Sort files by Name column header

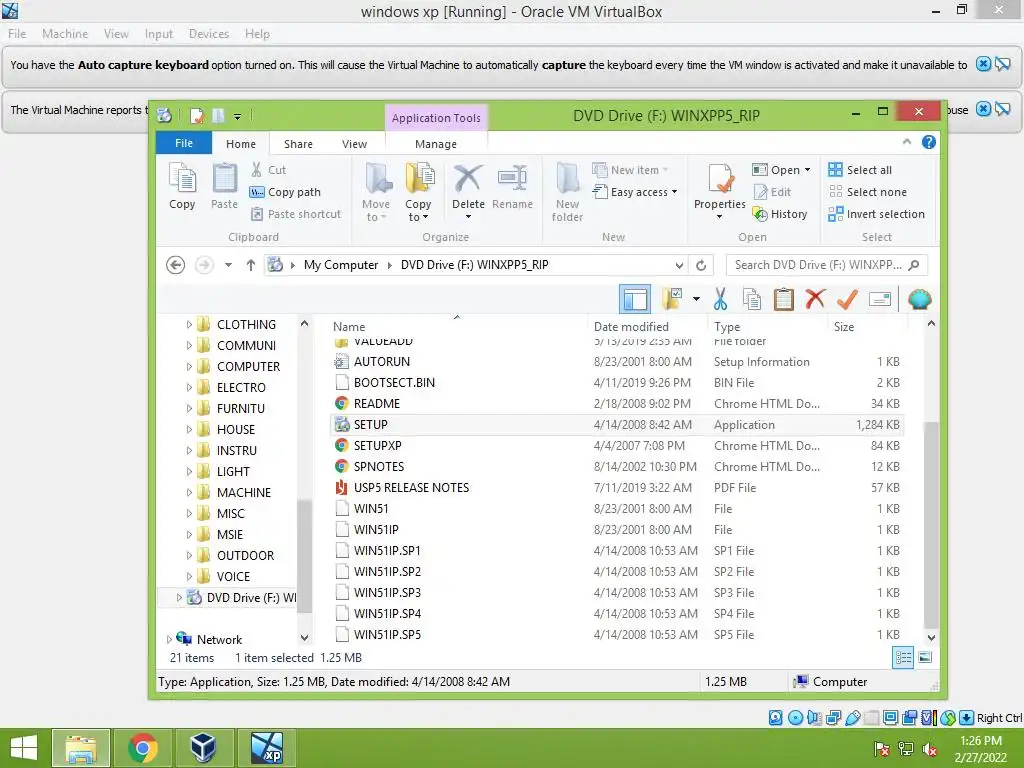[x=349, y=327]
